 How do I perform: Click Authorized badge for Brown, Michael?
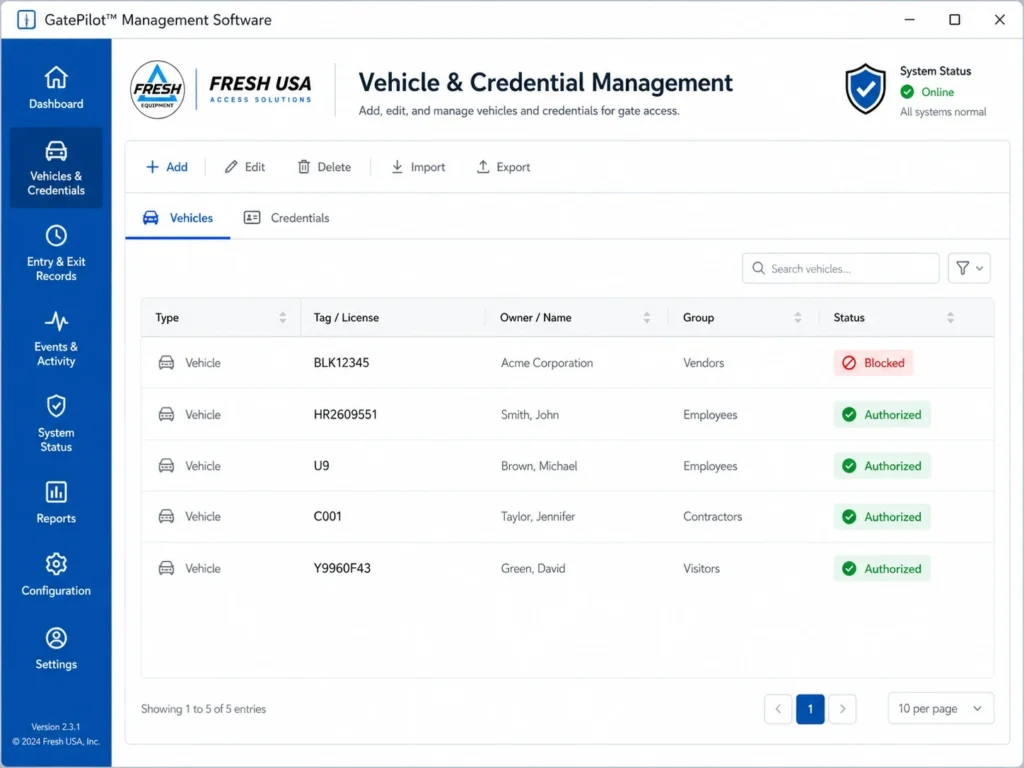pos(882,466)
